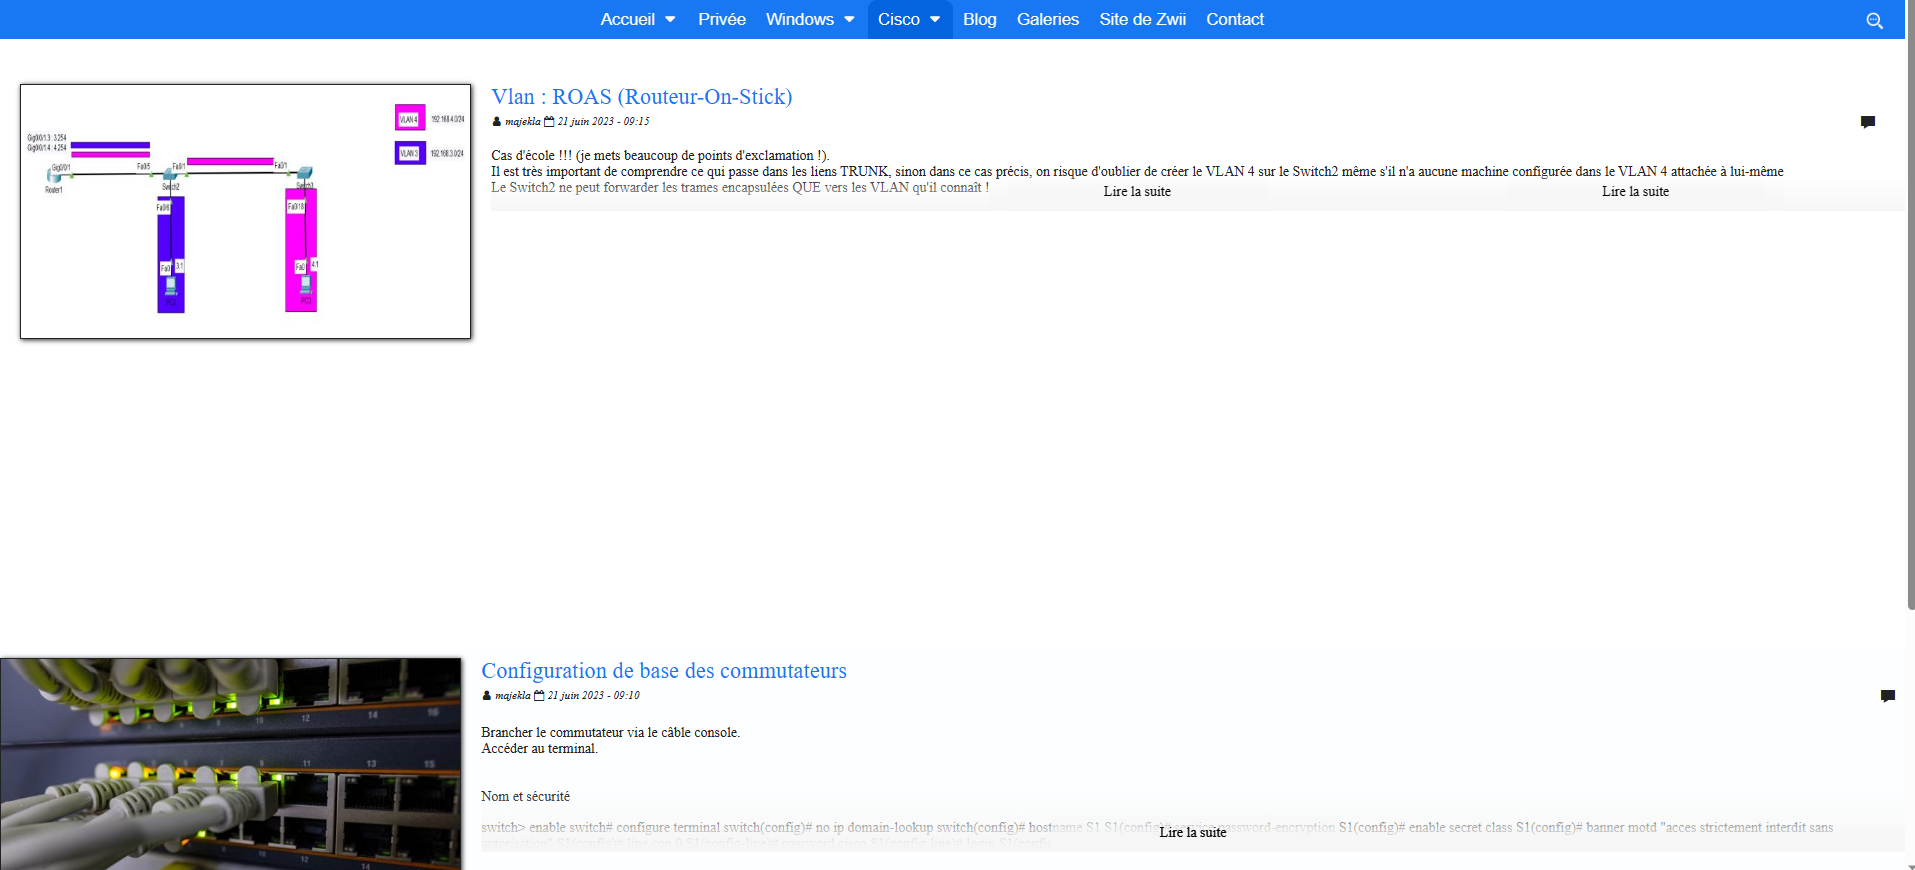
Task: Click the vertical page scrollbar
Action: click(1910, 300)
